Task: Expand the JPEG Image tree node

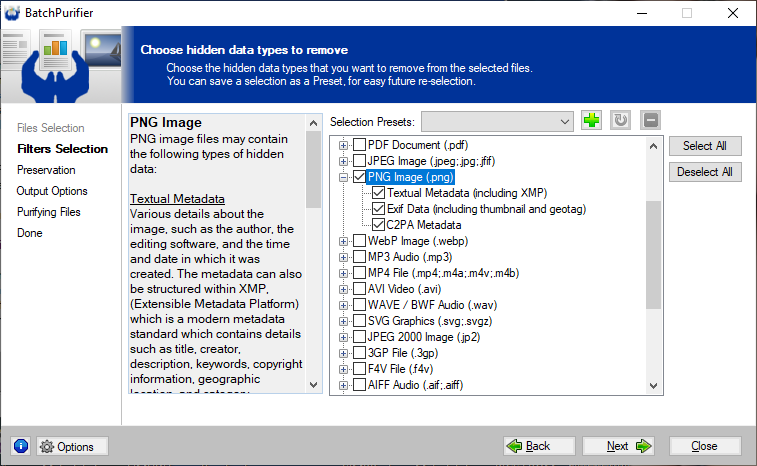Action: tap(343, 161)
